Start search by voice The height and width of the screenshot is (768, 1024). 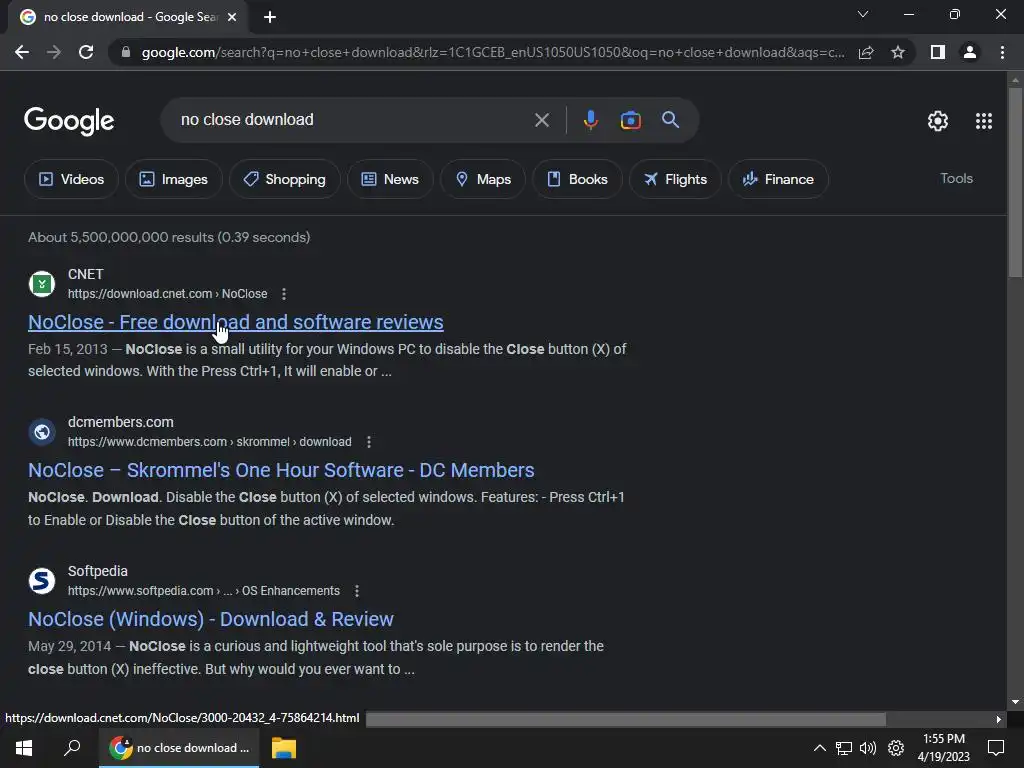tap(590, 120)
